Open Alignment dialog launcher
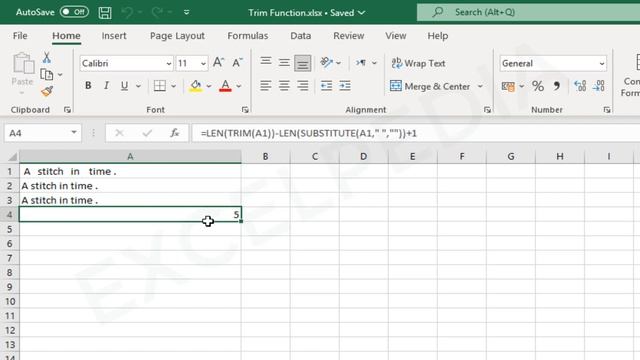The width and height of the screenshot is (640, 360). click(487, 110)
